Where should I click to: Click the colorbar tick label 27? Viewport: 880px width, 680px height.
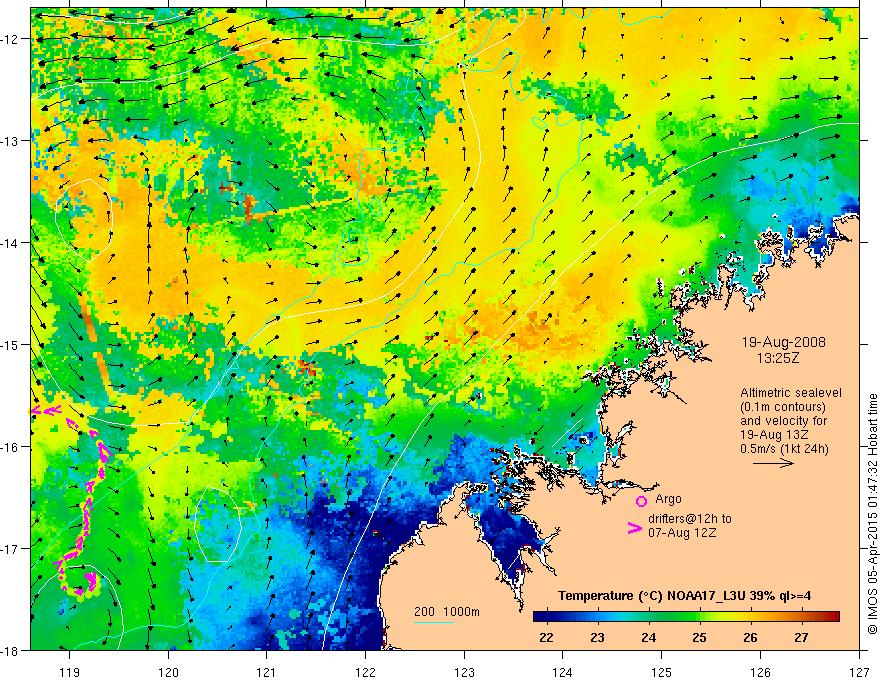(801, 637)
